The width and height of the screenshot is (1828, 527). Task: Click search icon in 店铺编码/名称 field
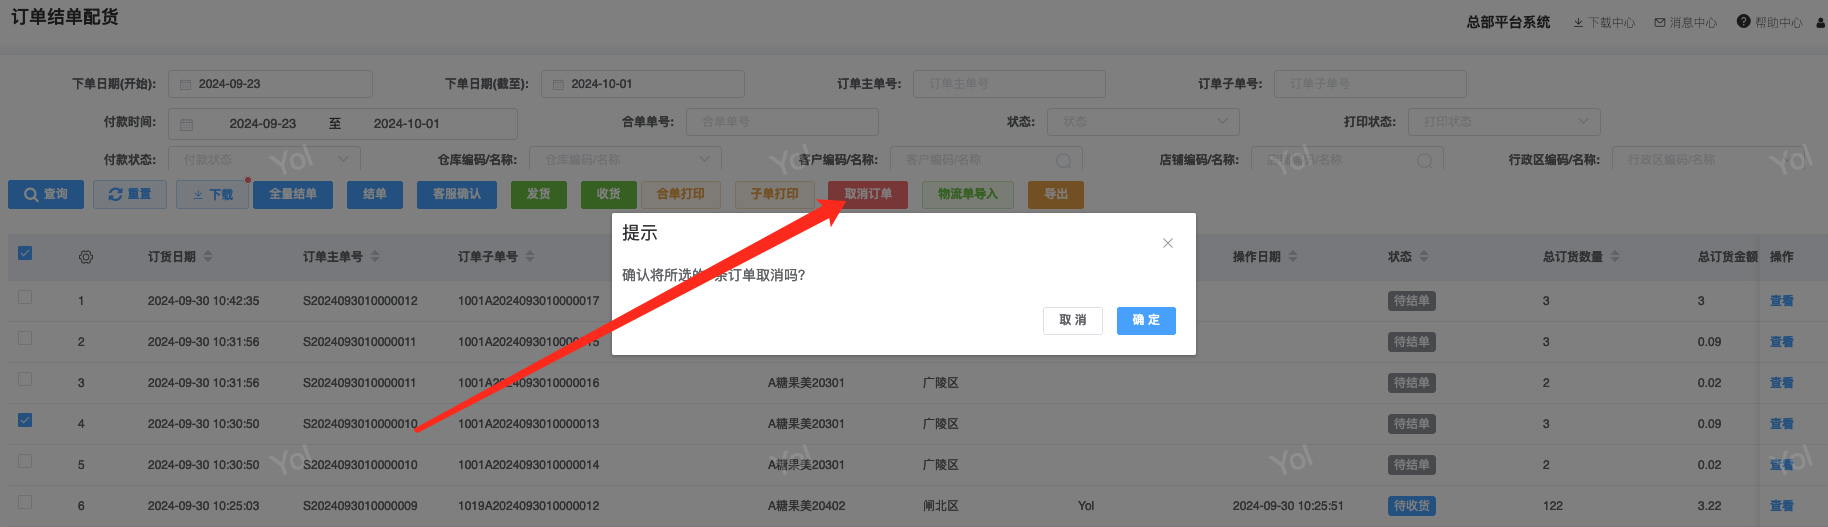click(1424, 161)
